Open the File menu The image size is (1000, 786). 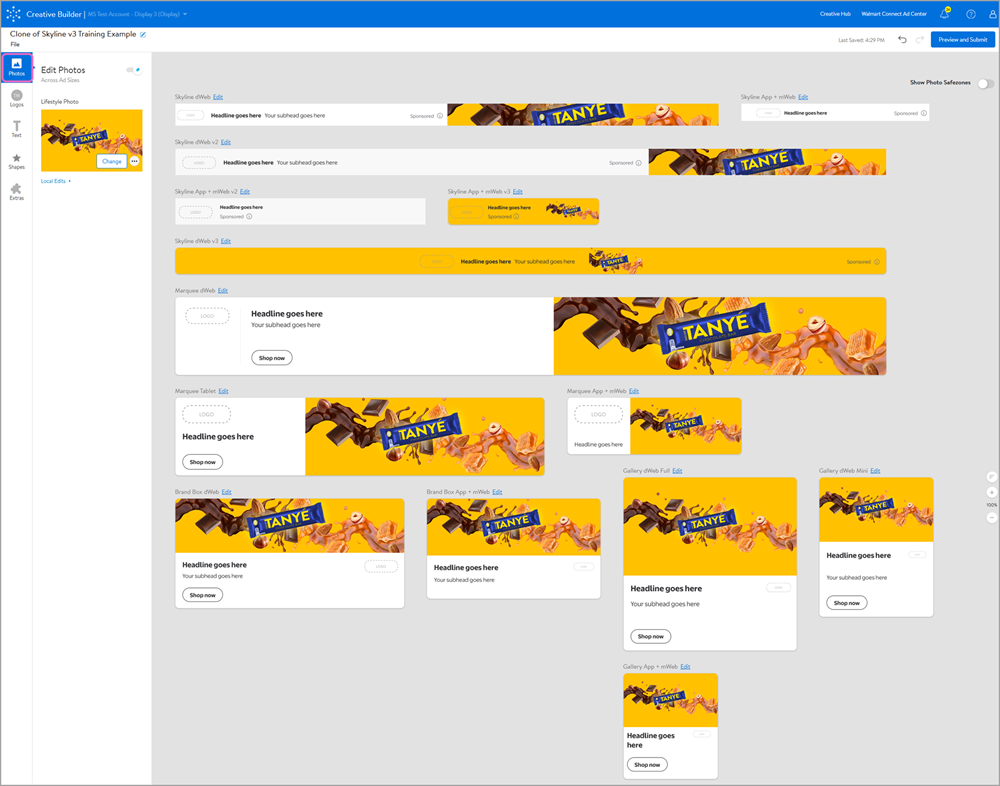click(x=15, y=45)
